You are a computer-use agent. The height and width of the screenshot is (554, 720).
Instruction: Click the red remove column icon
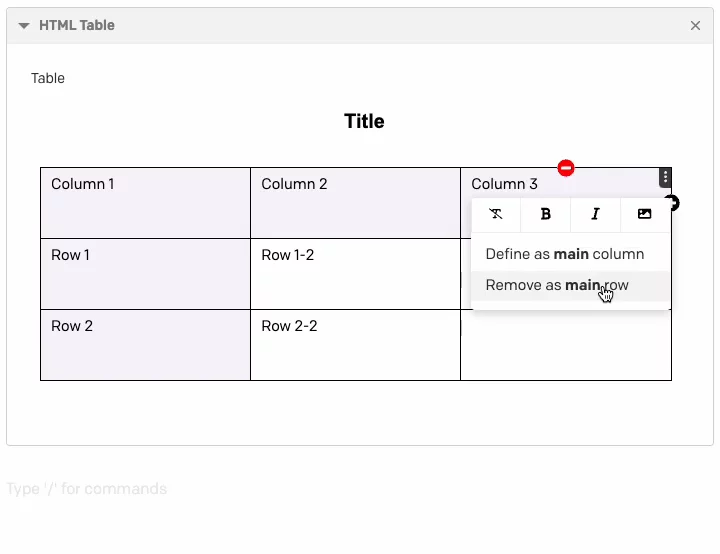click(x=566, y=168)
